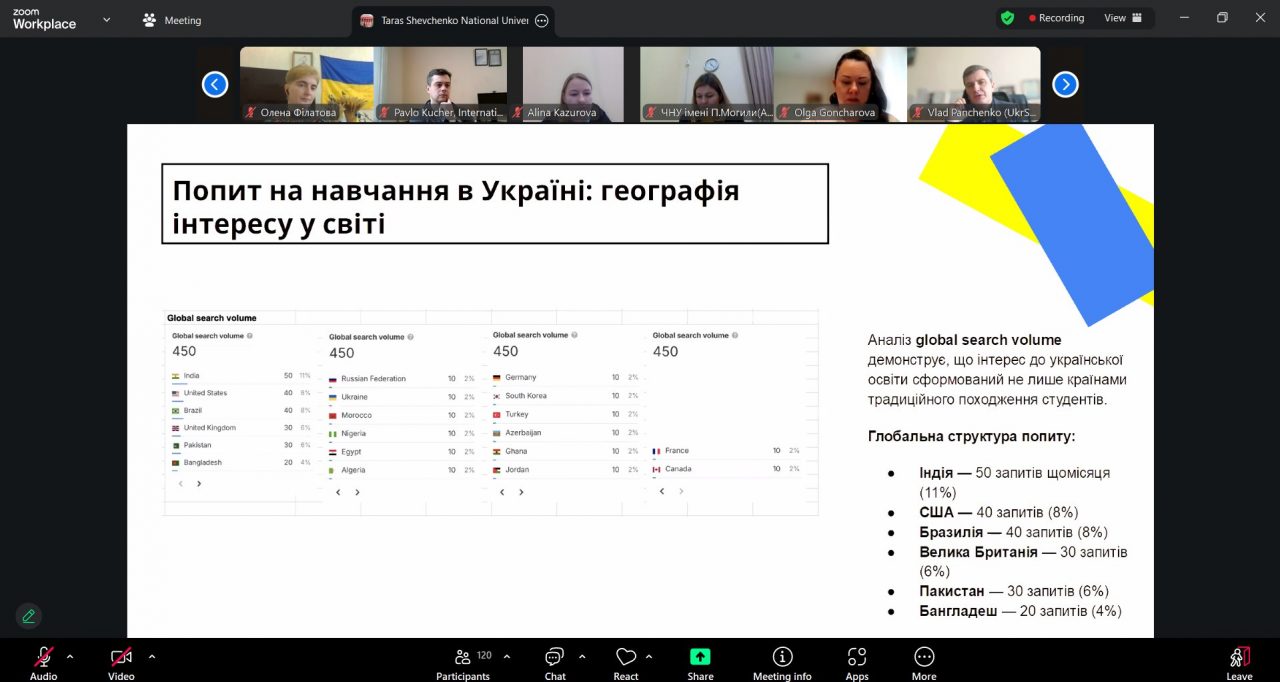
Task: Open the Participants panel
Action: pos(462,658)
